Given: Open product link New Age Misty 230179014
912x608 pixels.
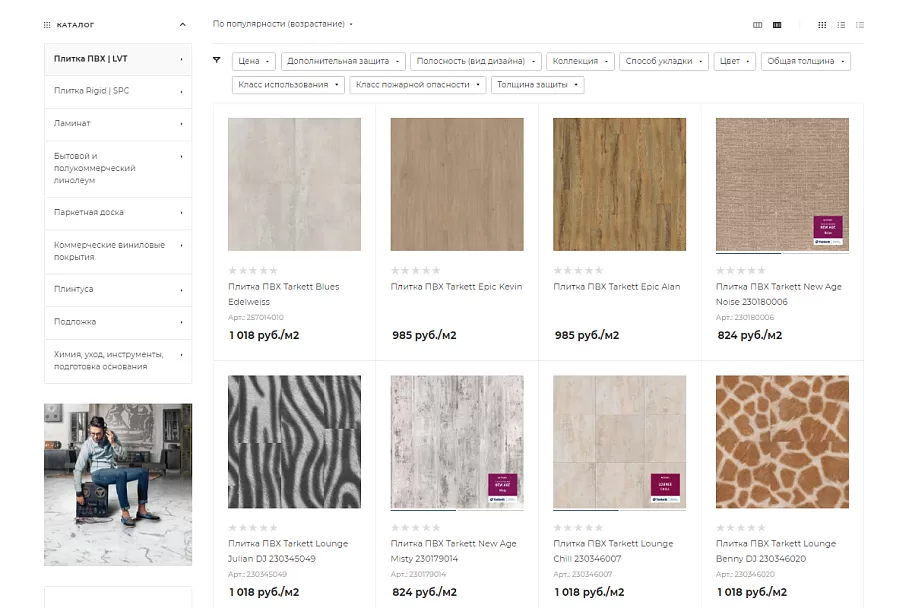Looking at the screenshot, I should (453, 552).
